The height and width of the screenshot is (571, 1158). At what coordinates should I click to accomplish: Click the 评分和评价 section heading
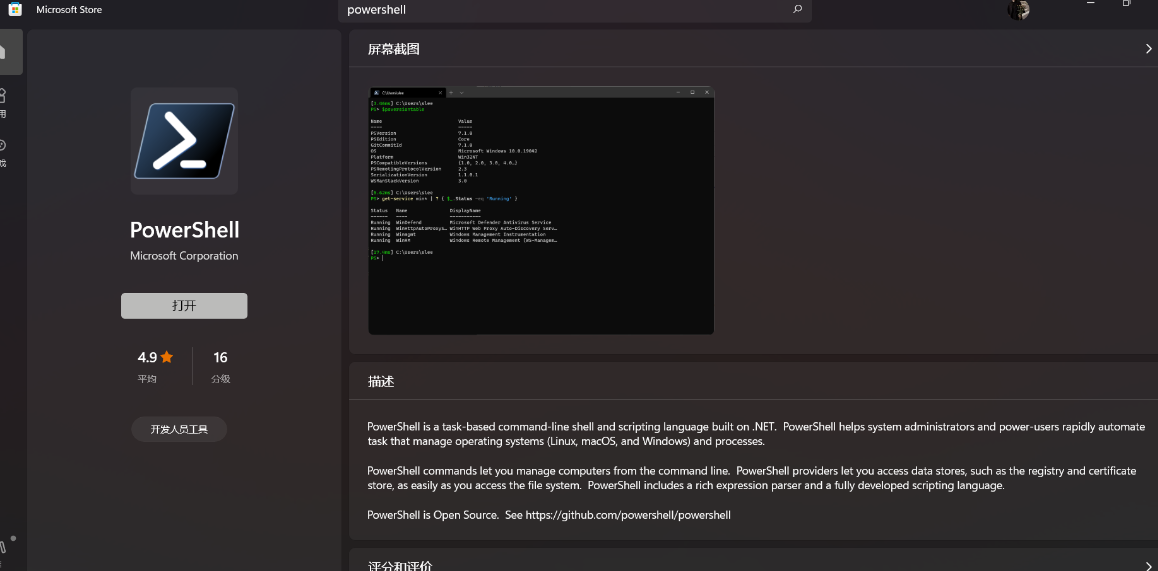click(x=400, y=566)
